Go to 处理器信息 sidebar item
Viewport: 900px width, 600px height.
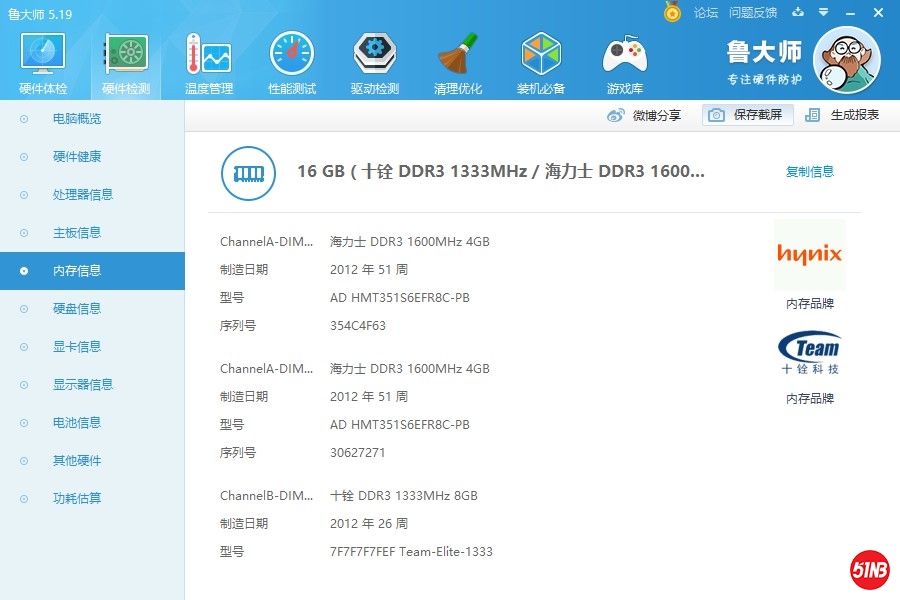(x=83, y=195)
